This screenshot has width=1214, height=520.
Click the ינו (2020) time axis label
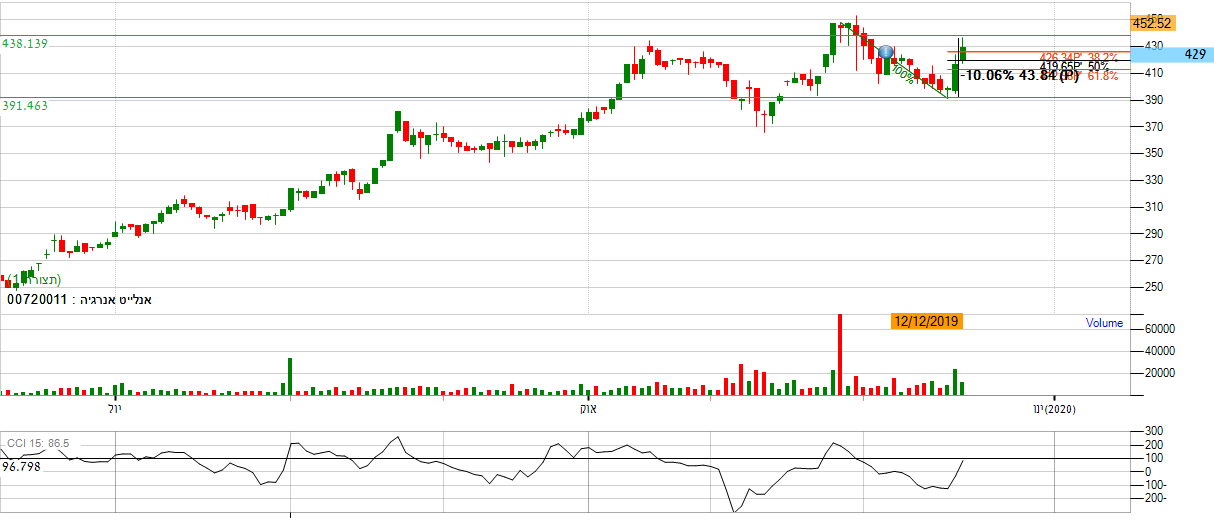tap(1055, 409)
